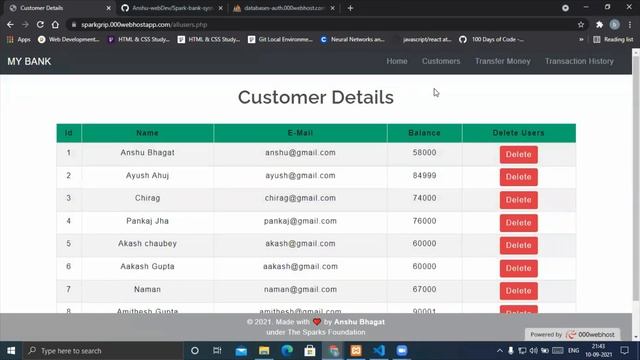Open XAMPP from the taskbar

[356, 351]
